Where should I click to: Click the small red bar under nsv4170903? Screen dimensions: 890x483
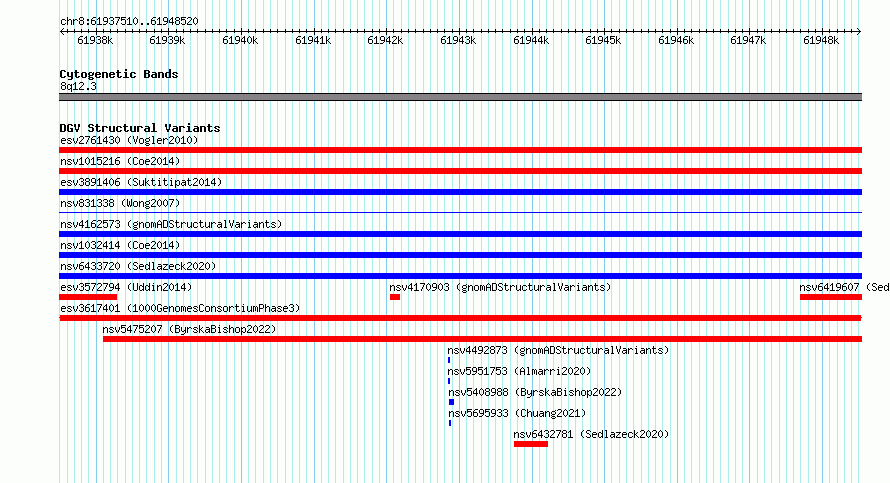point(395,297)
